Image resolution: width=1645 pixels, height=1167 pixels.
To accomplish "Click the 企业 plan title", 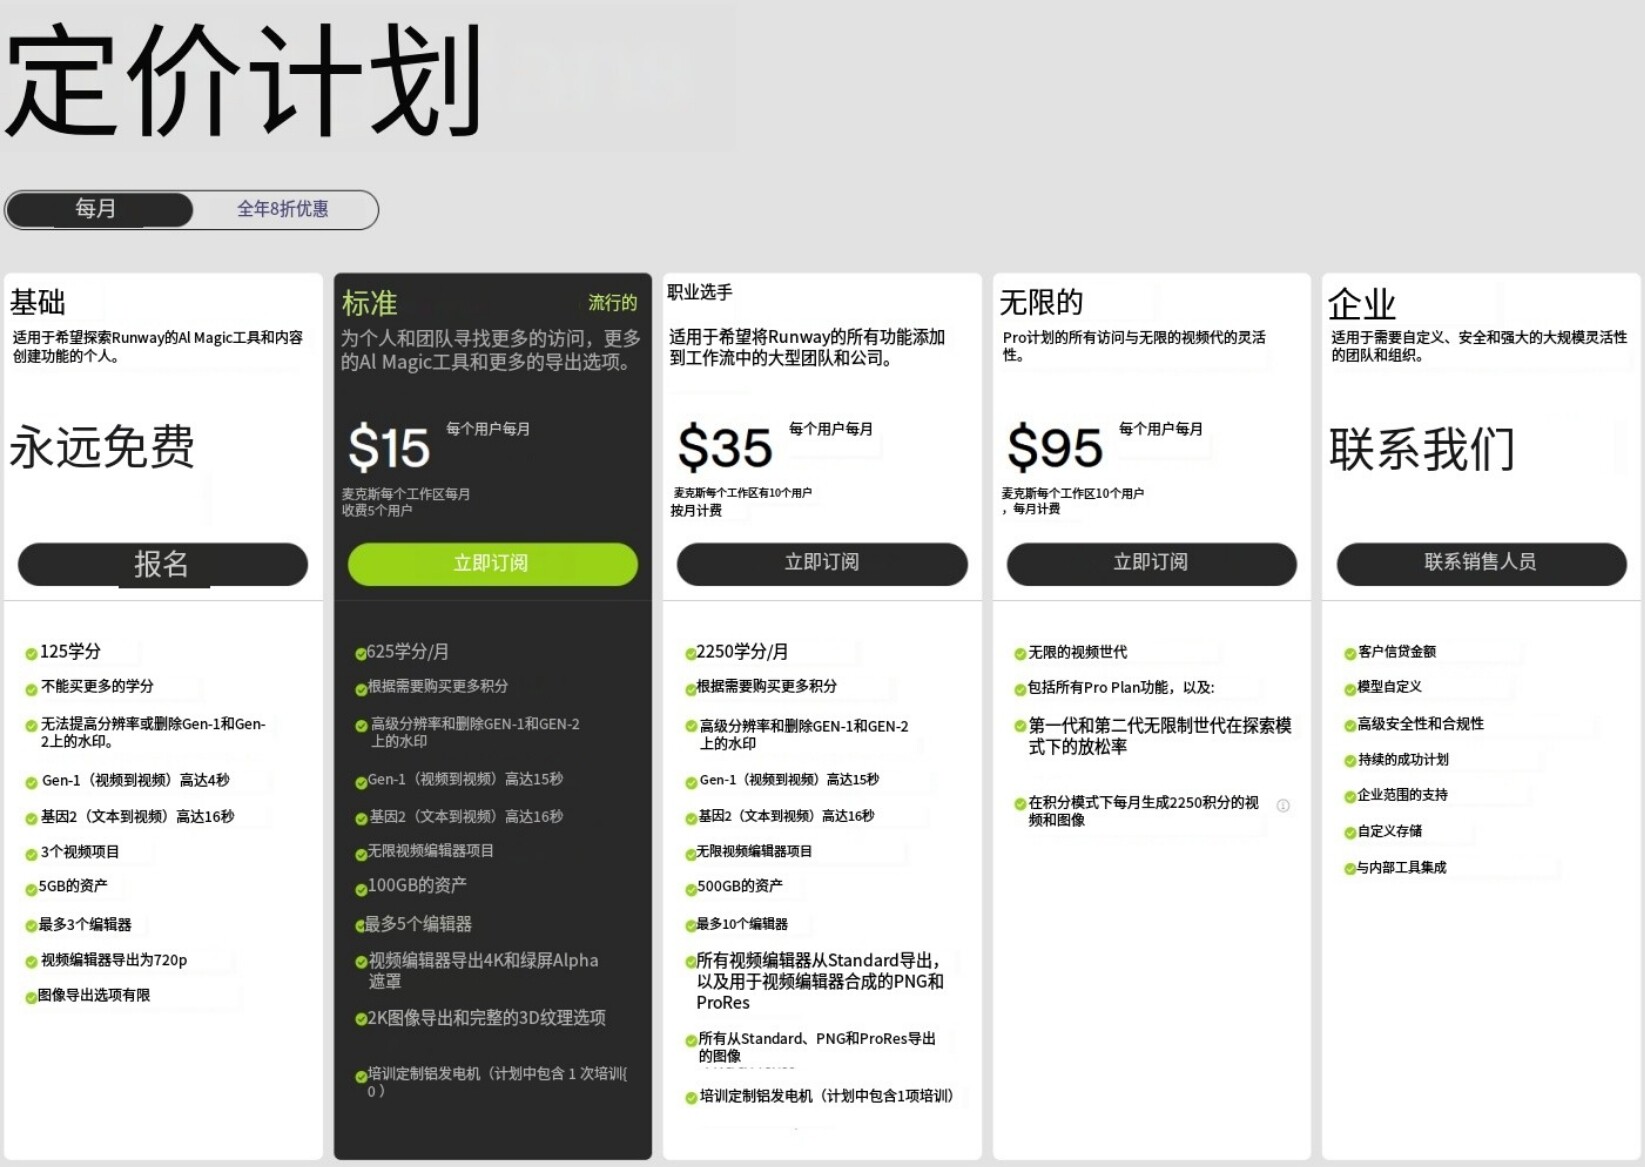I will click(1362, 304).
